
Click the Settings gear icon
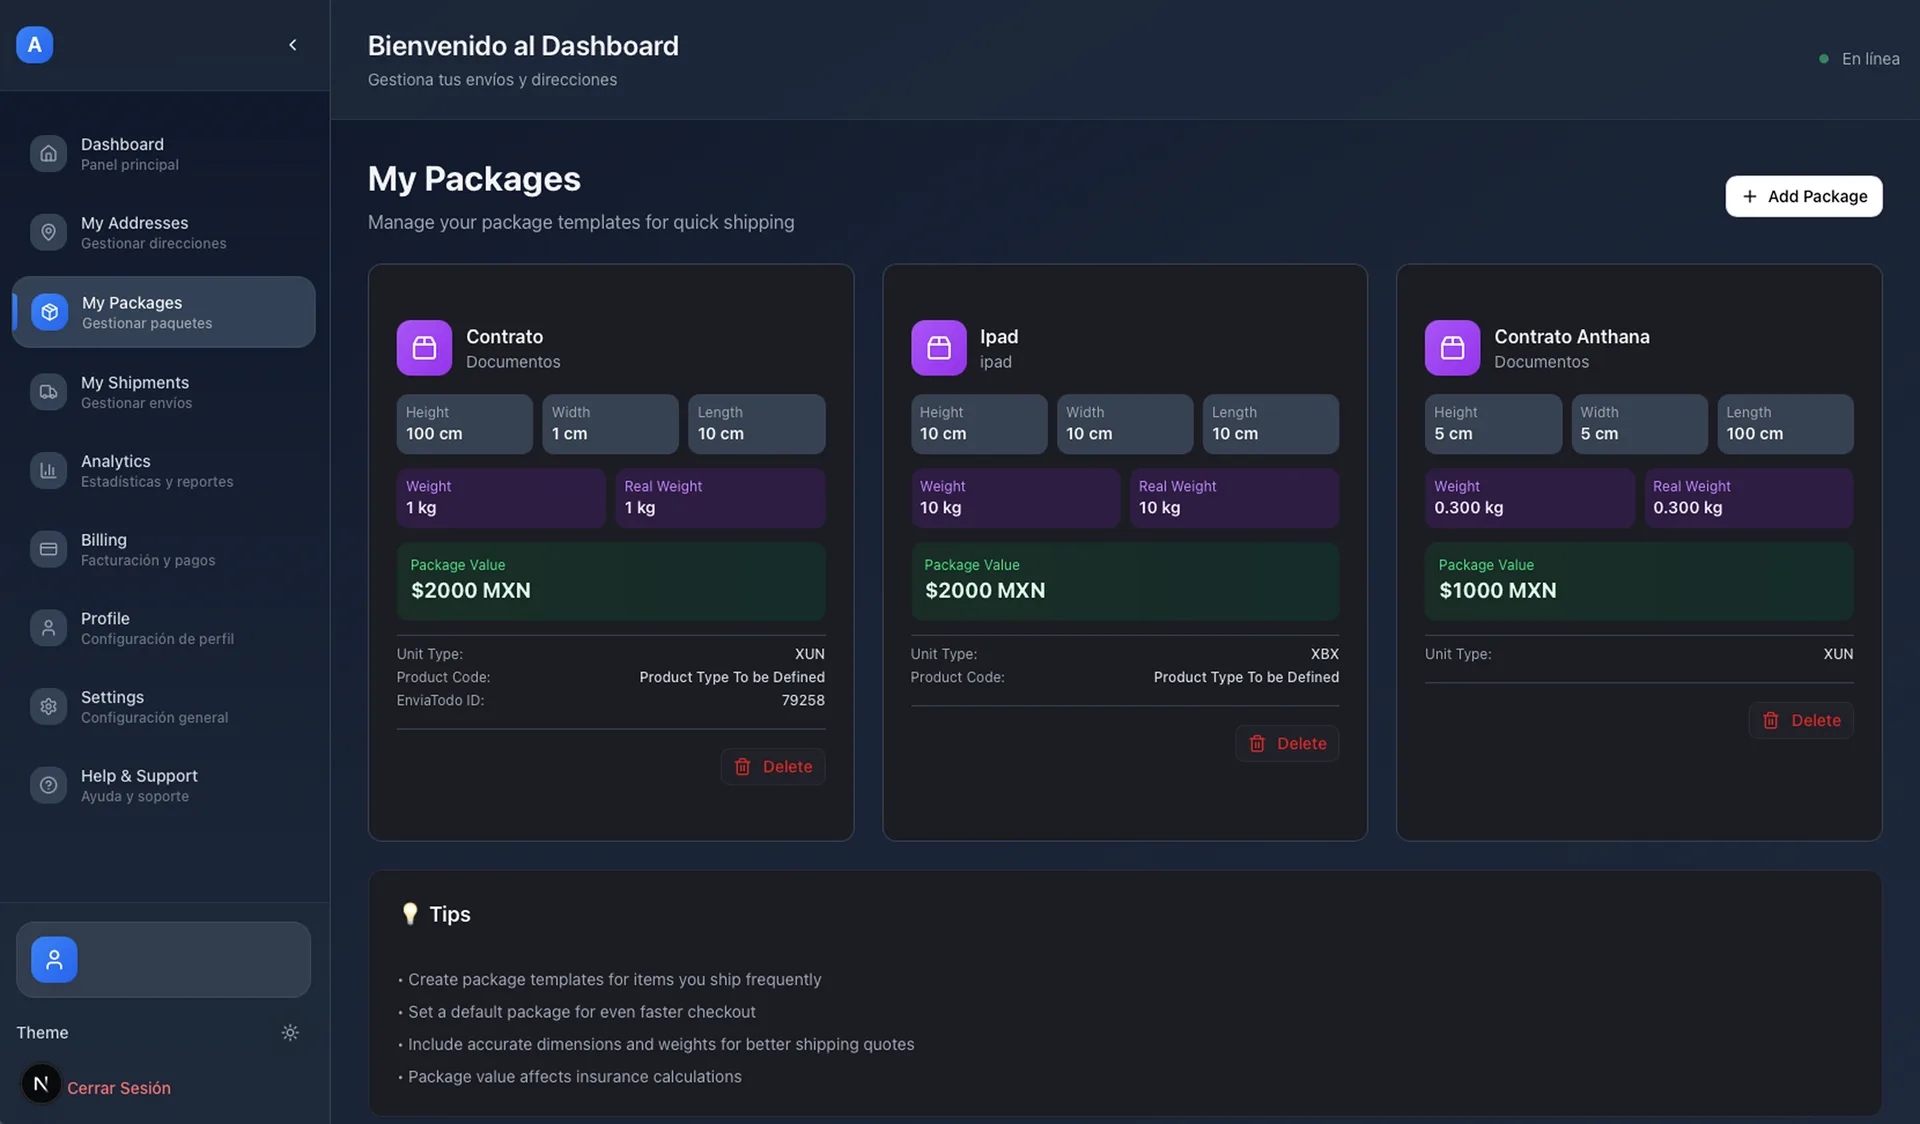(48, 706)
